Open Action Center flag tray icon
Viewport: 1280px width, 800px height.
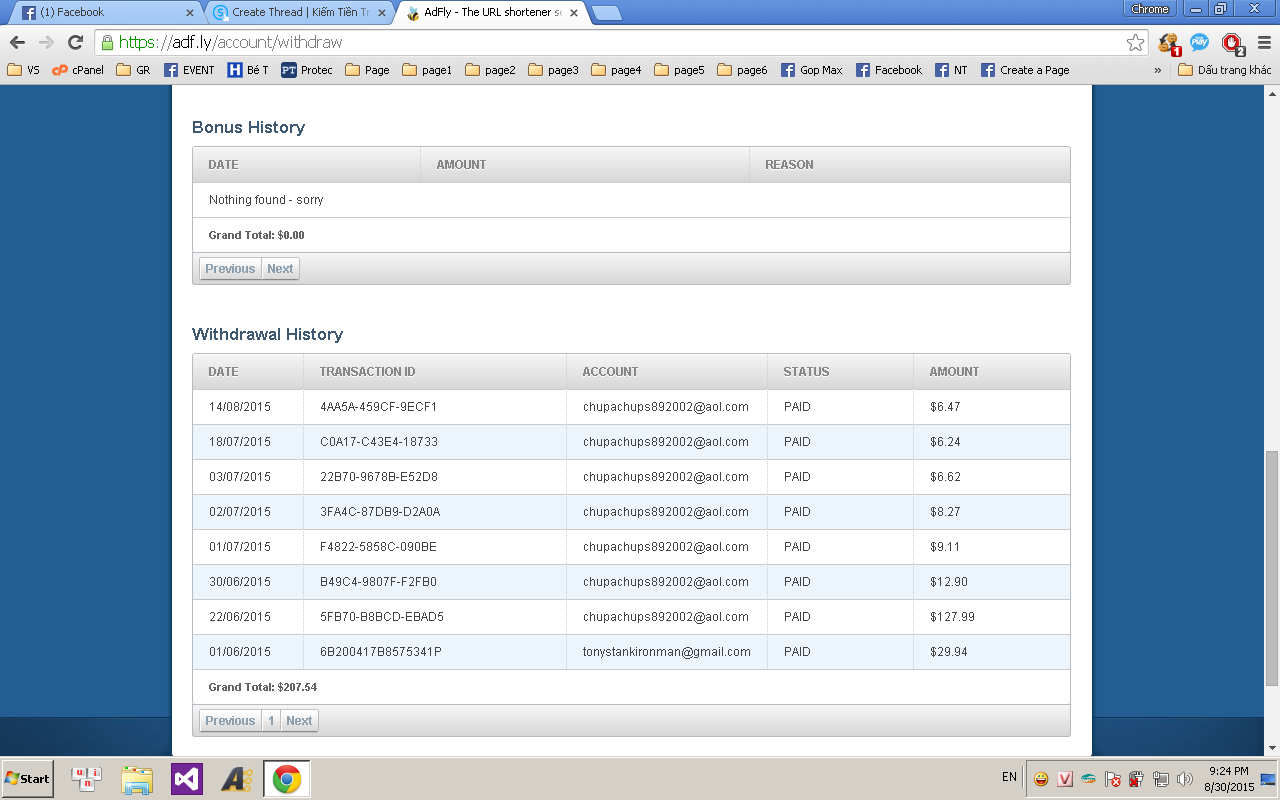point(1113,779)
